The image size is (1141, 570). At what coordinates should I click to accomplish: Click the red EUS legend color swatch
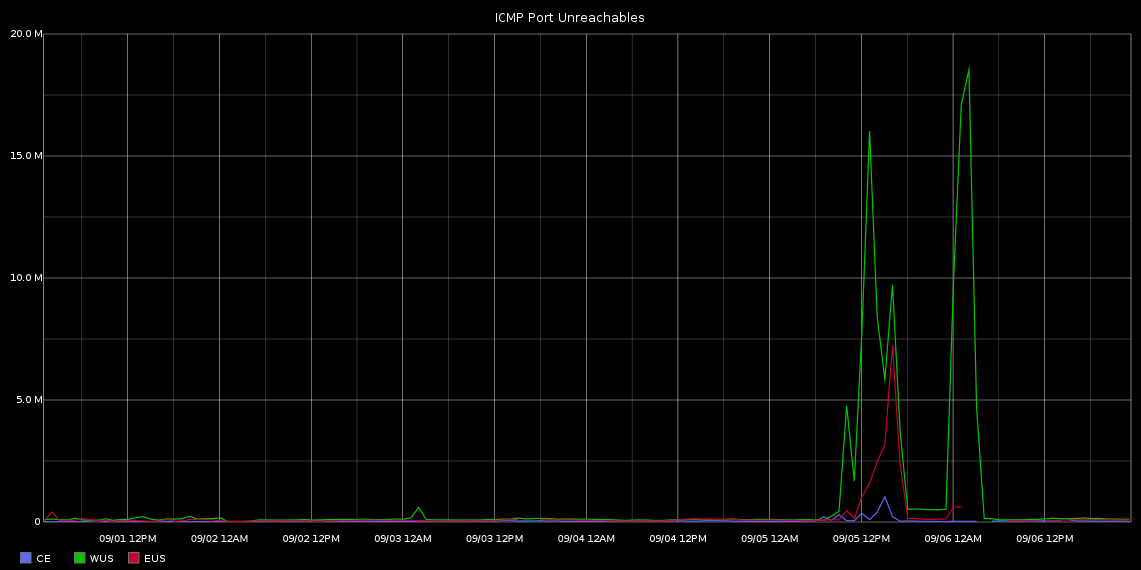(134, 558)
